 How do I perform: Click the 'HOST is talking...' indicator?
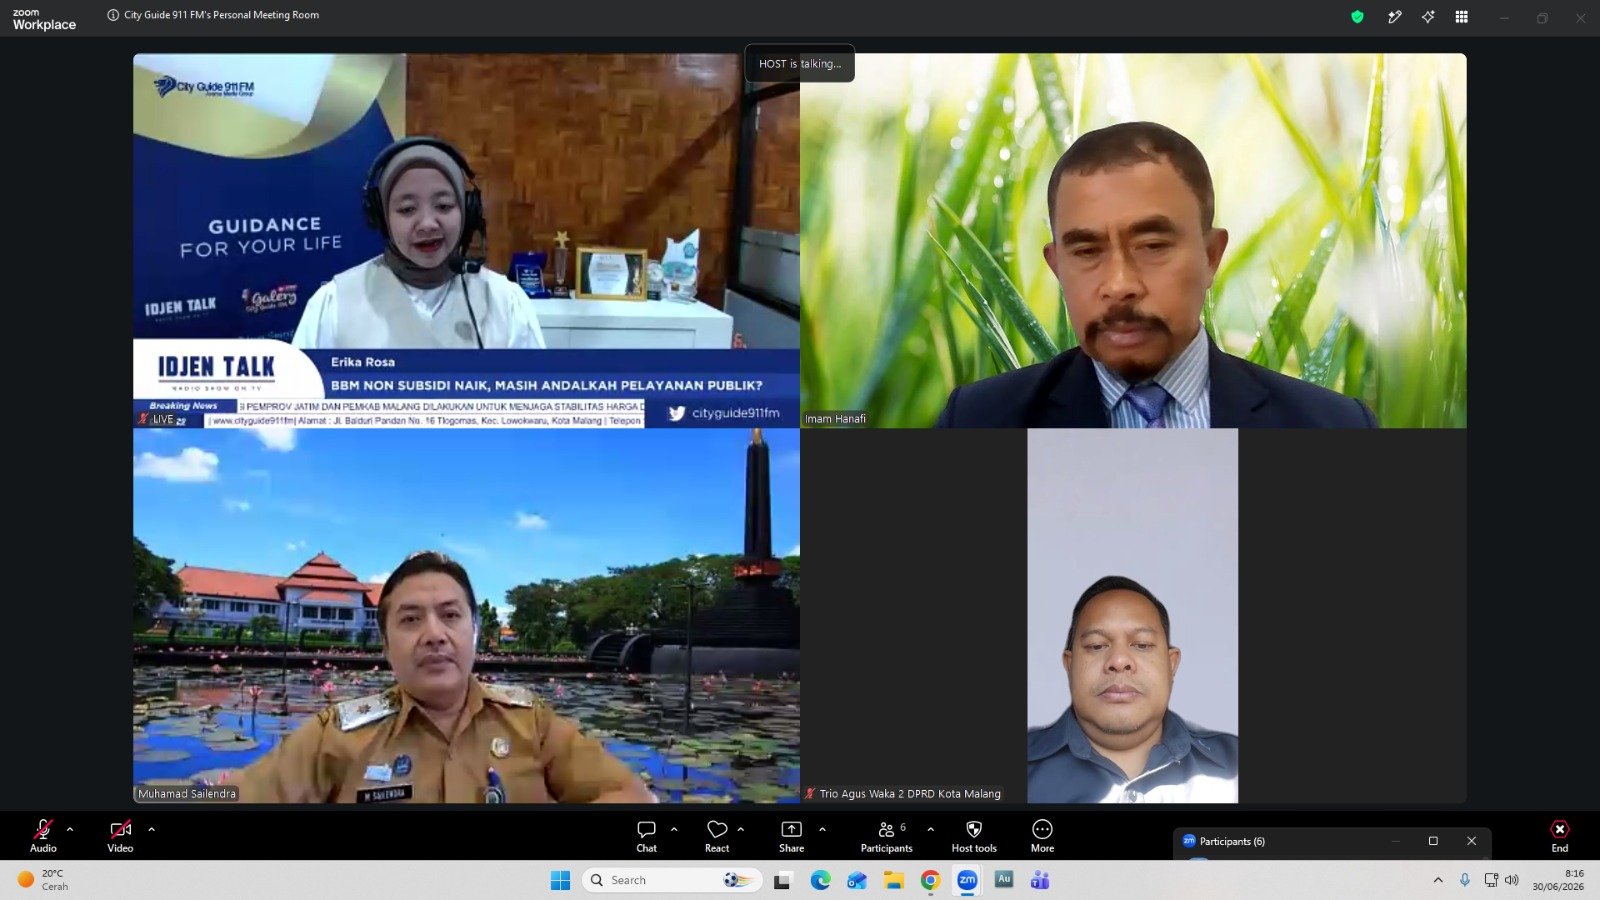coord(800,63)
